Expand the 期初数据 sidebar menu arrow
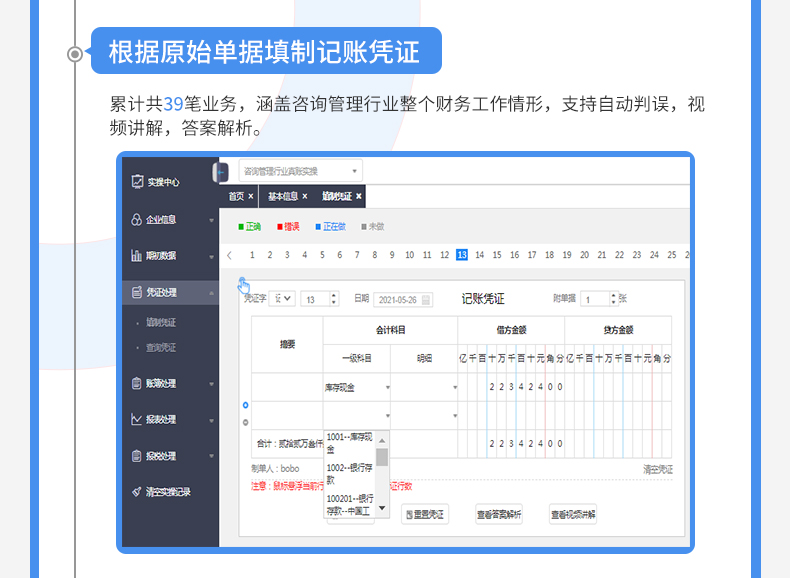The image size is (790, 578). (x=211, y=256)
